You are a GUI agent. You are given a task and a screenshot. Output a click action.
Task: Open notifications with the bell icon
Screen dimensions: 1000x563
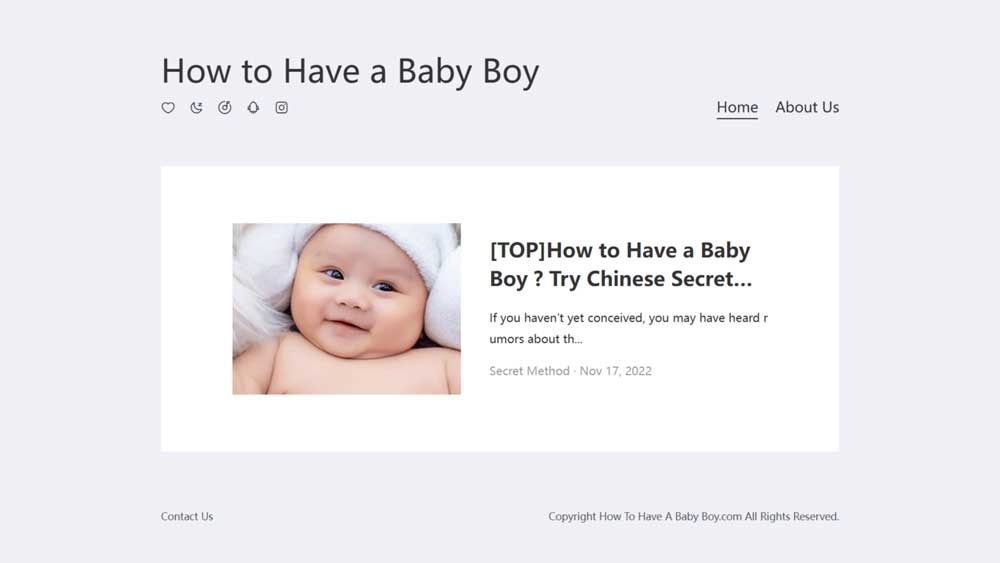click(253, 107)
